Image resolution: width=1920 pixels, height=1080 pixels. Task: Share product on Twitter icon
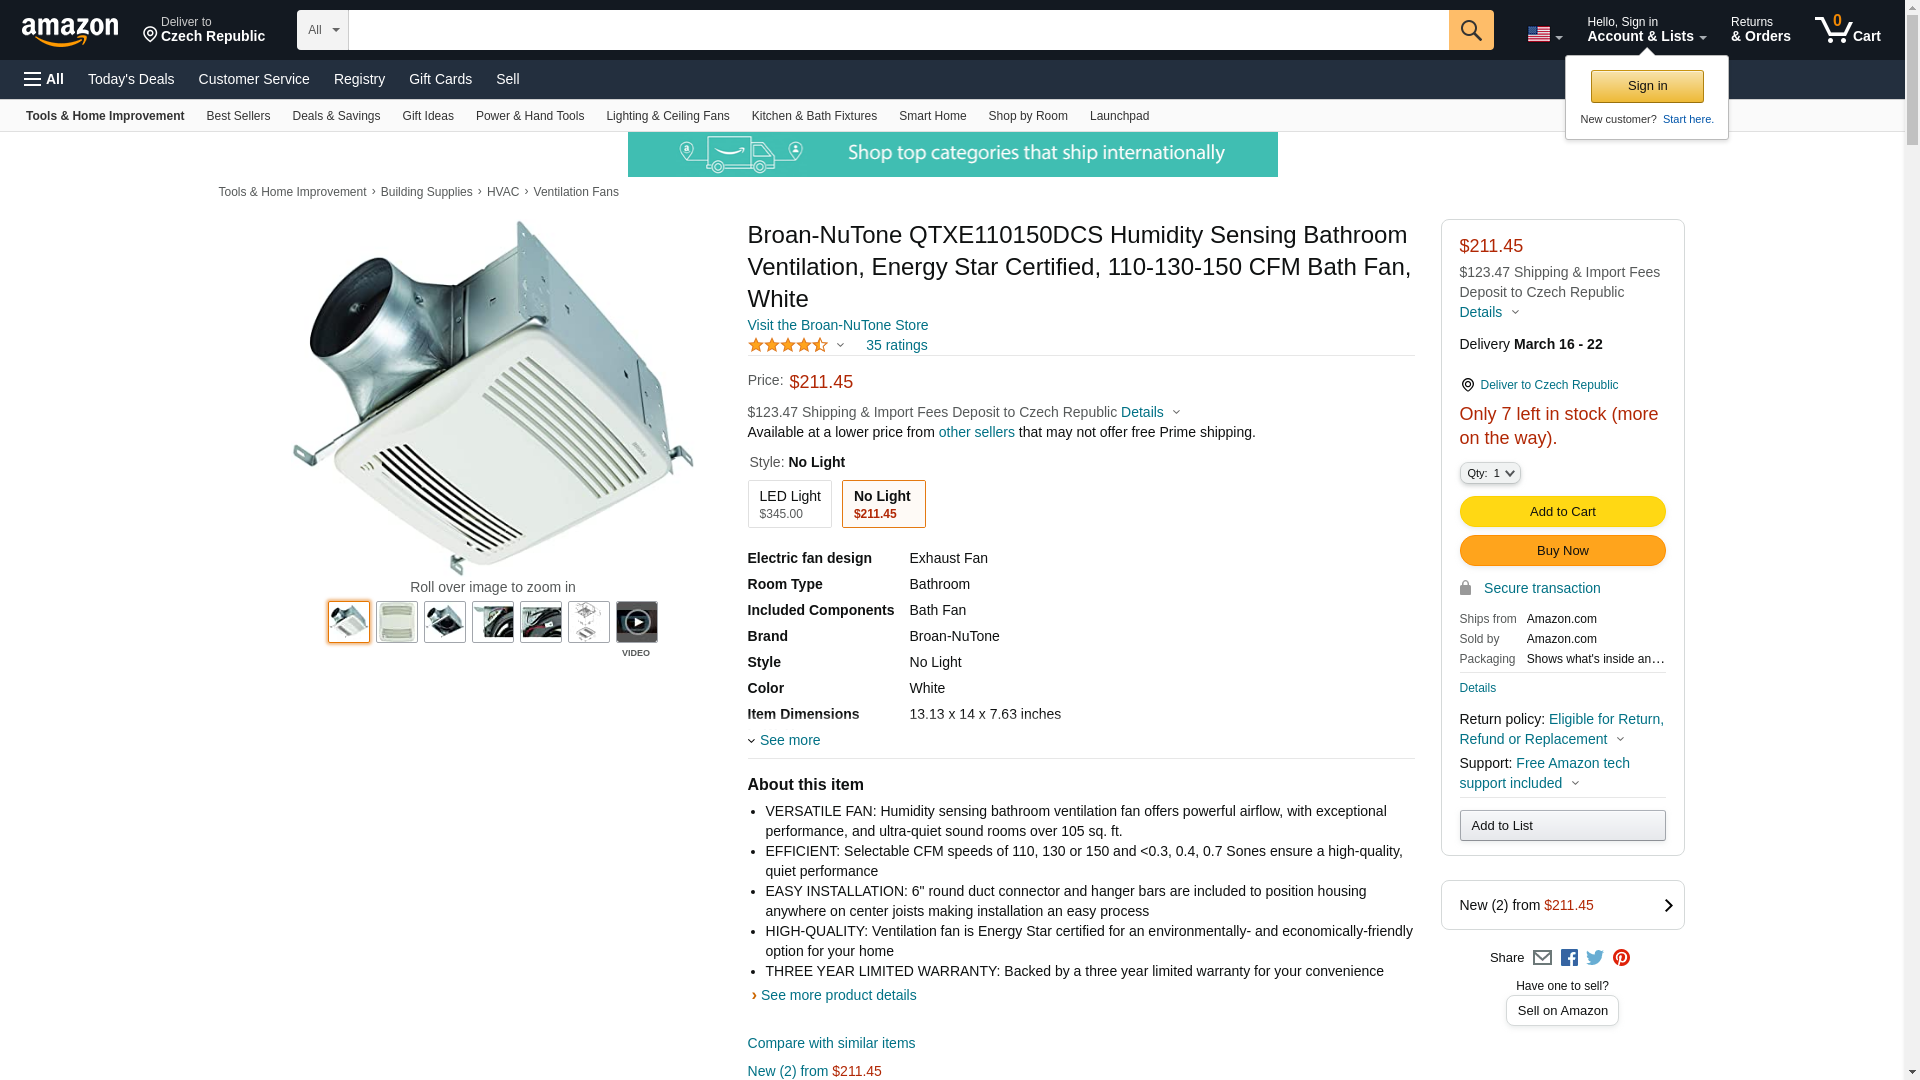click(x=1595, y=958)
